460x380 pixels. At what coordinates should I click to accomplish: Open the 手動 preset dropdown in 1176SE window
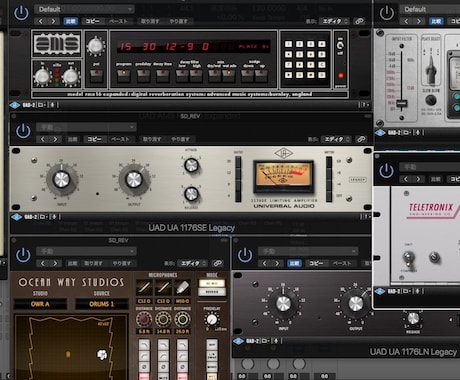[86, 127]
